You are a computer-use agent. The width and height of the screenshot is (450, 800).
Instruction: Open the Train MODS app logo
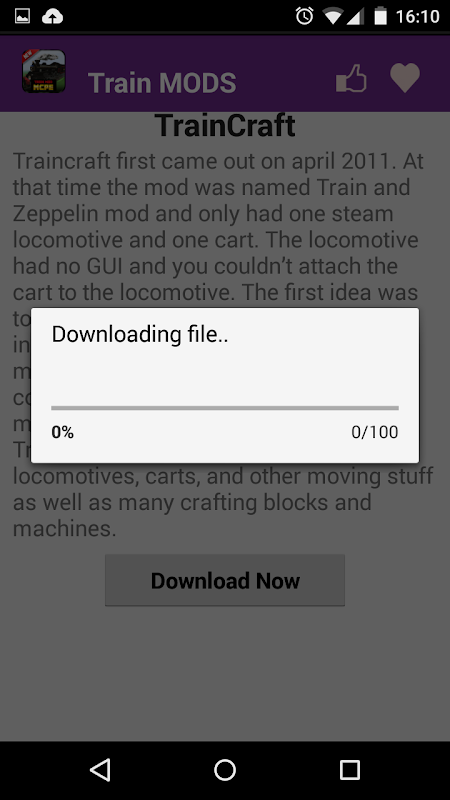(x=43, y=71)
